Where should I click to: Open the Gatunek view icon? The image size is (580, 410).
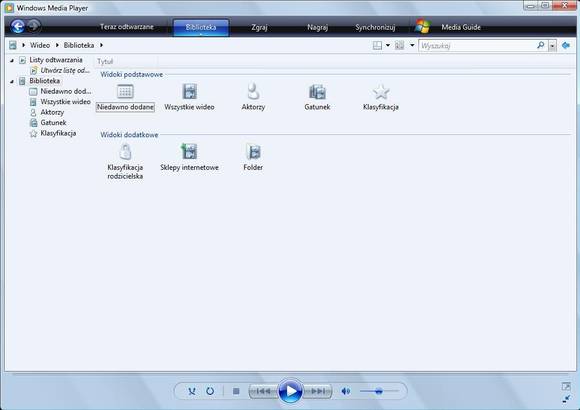click(x=317, y=91)
